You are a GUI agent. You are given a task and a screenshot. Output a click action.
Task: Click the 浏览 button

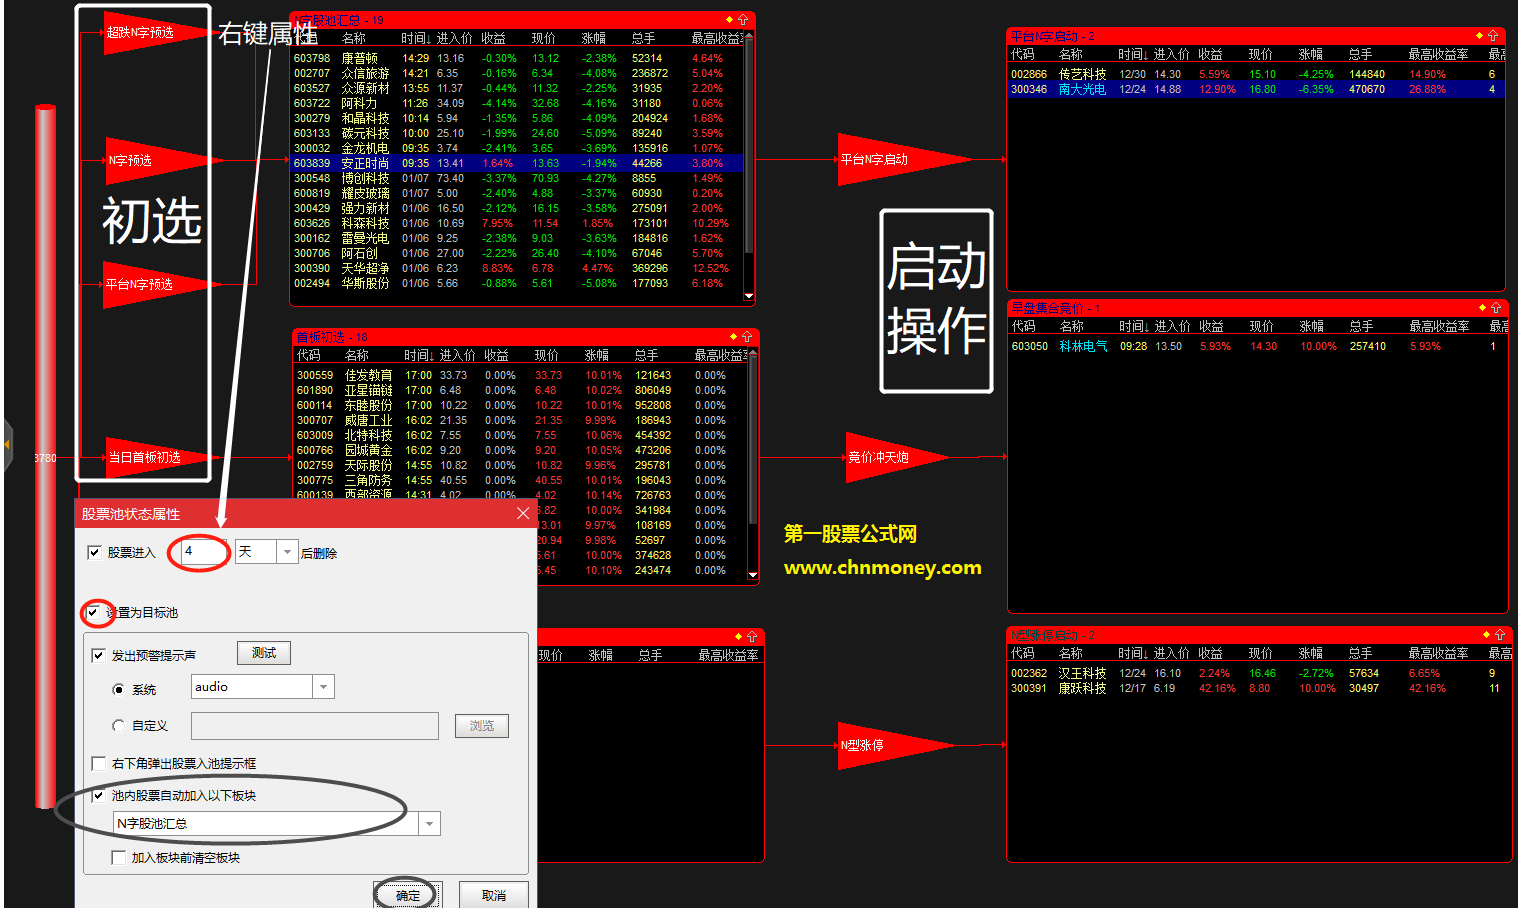pos(482,726)
